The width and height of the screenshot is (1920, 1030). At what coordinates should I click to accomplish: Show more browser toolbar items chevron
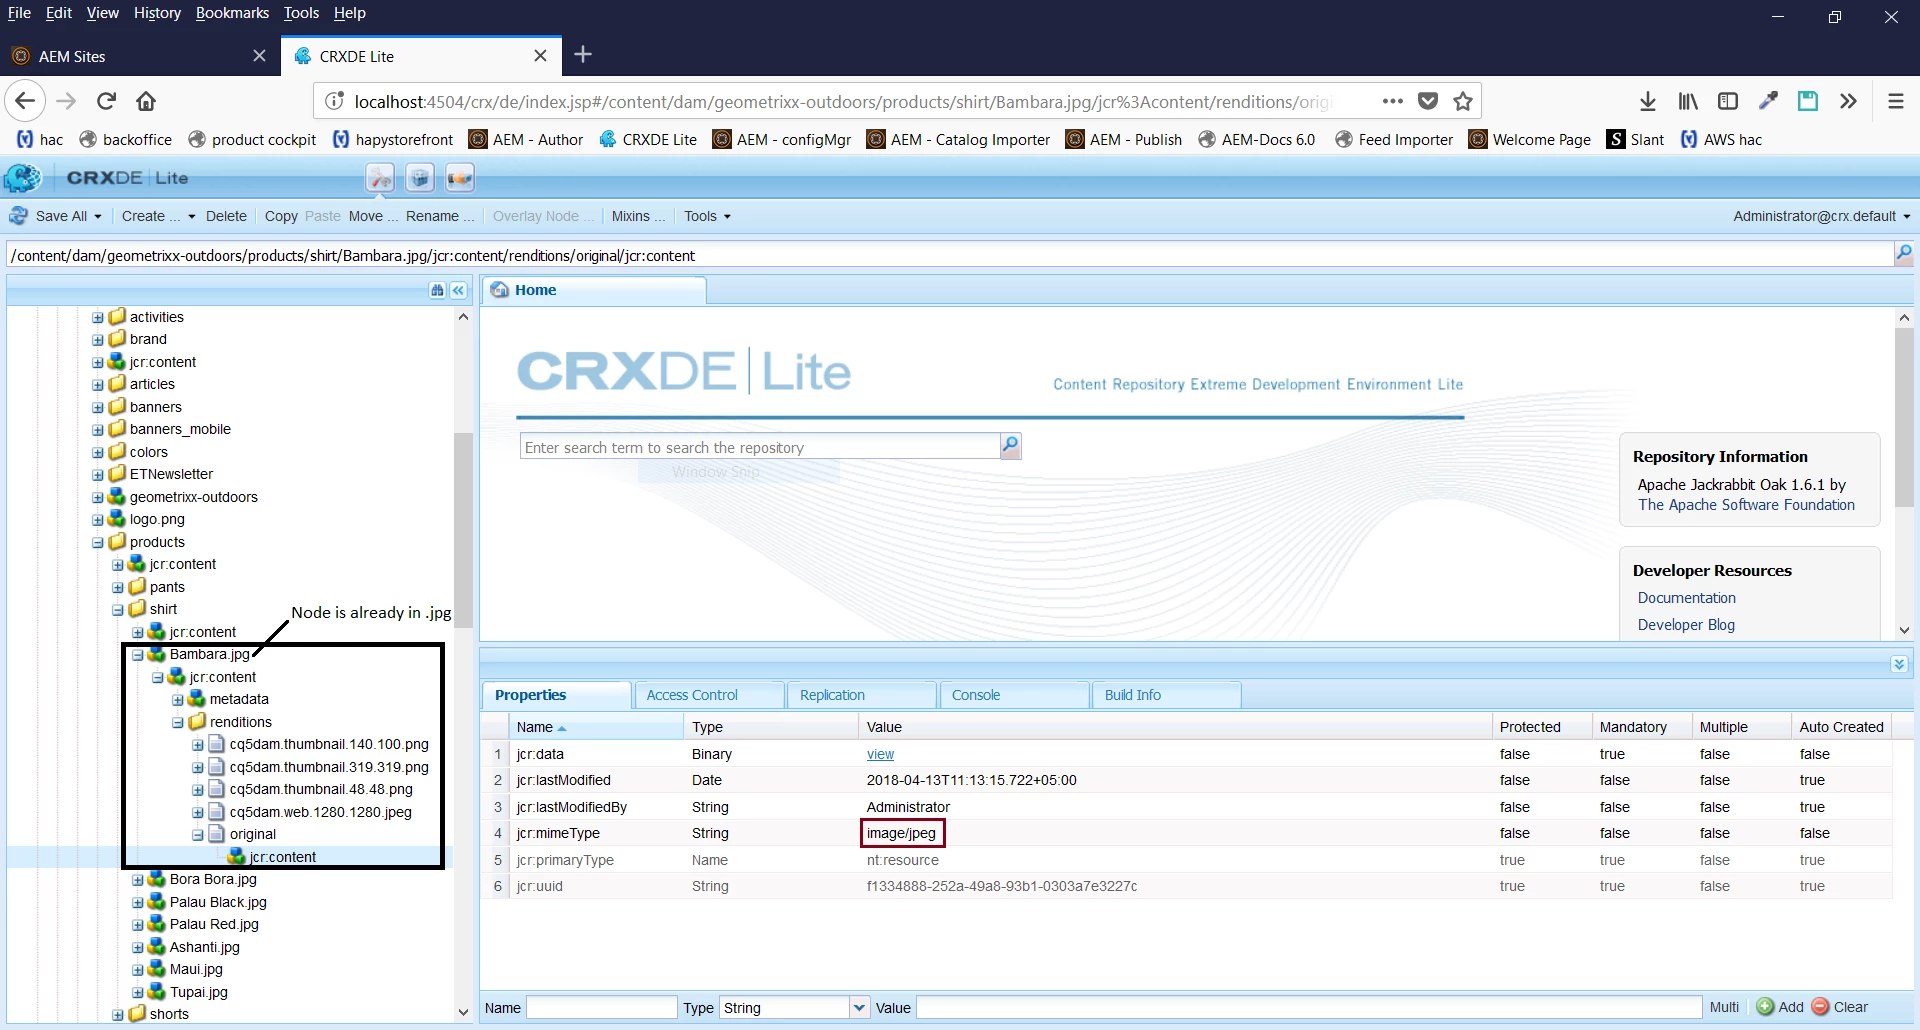click(1848, 101)
